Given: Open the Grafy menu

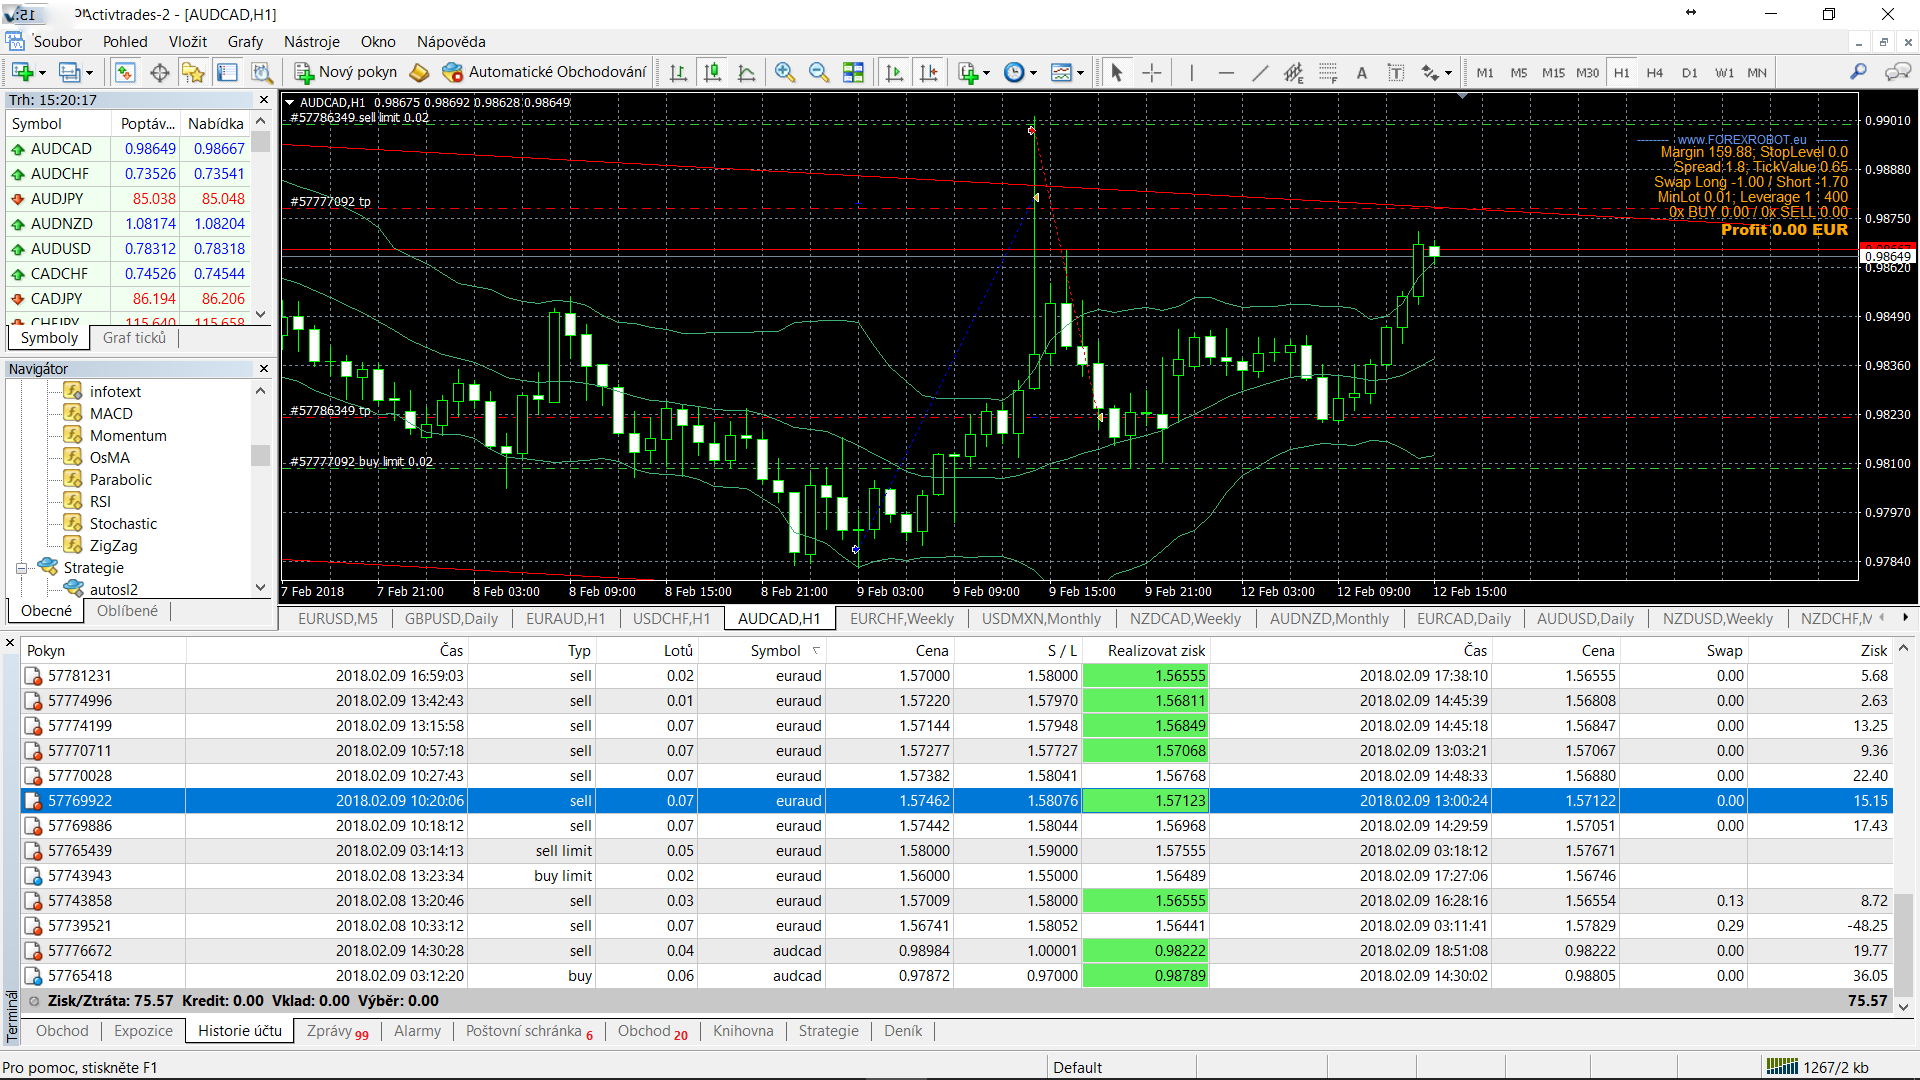Looking at the screenshot, I should pyautogui.click(x=245, y=41).
